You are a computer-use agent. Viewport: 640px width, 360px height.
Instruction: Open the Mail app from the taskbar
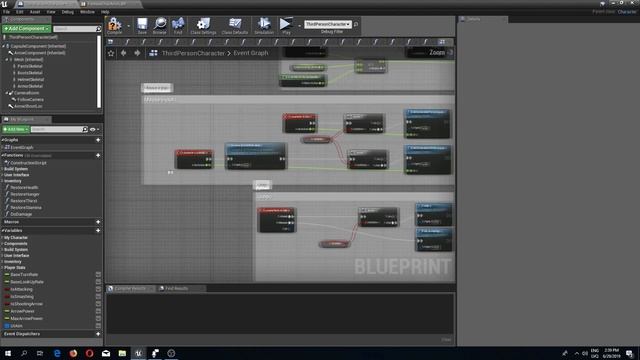pyautogui.click(x=106, y=353)
